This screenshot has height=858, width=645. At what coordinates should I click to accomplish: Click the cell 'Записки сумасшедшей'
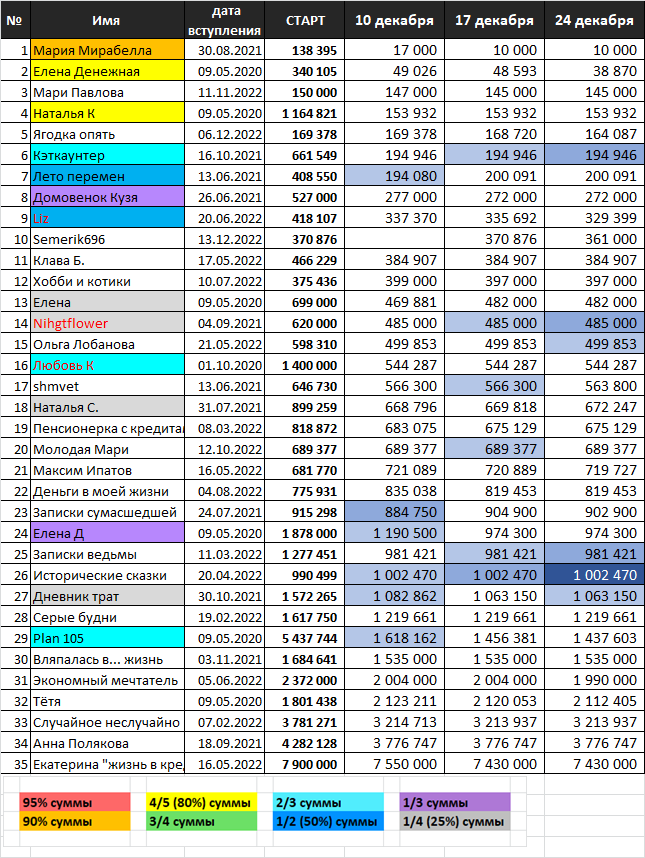[107, 512]
